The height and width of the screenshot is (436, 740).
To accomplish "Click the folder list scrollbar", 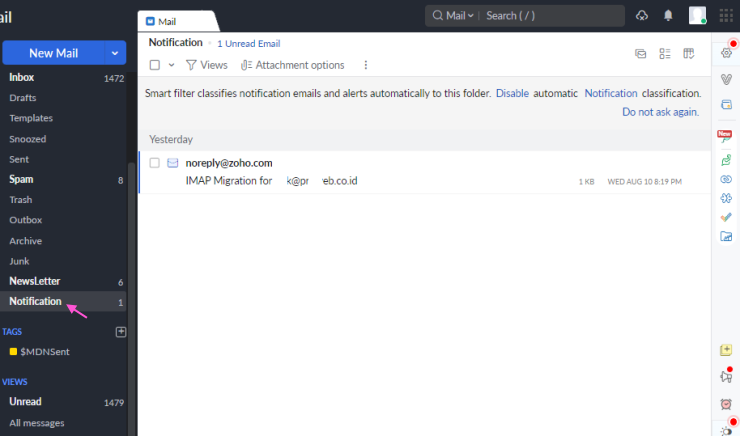I will 132,297.
